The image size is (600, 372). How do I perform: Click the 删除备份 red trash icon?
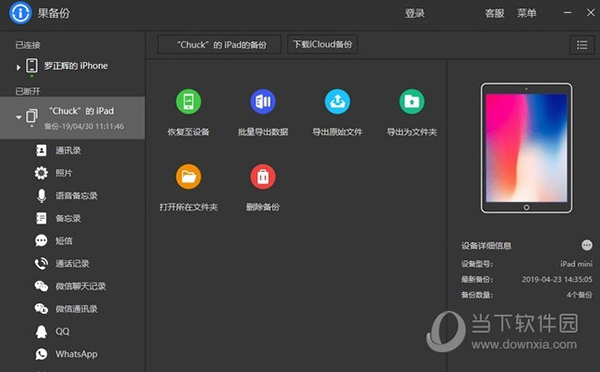[x=263, y=177]
